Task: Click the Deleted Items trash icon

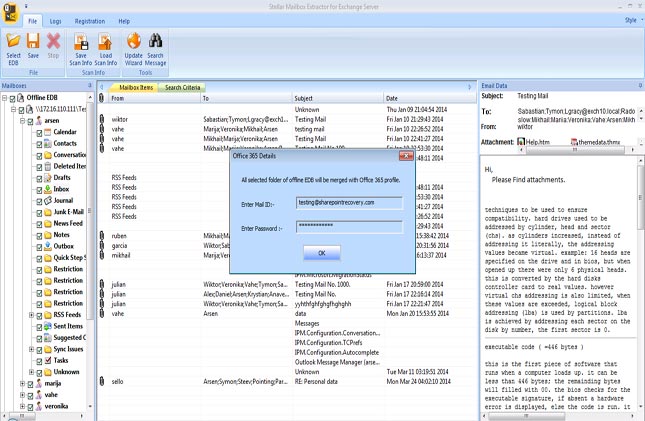Action: point(48,166)
